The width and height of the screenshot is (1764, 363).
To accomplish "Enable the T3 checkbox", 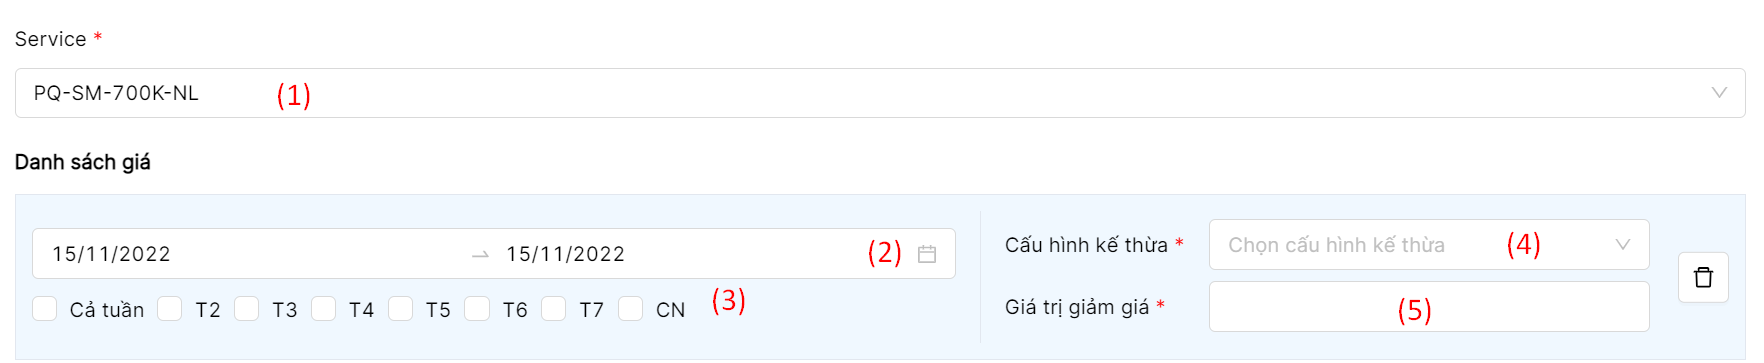I will [x=247, y=308].
